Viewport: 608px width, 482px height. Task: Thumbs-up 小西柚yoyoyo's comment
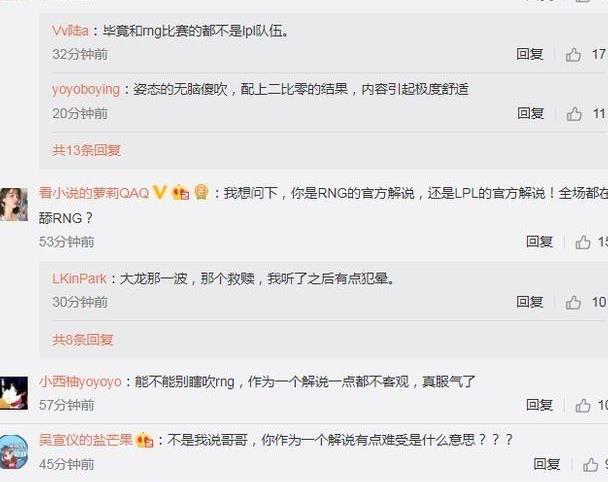(x=583, y=406)
